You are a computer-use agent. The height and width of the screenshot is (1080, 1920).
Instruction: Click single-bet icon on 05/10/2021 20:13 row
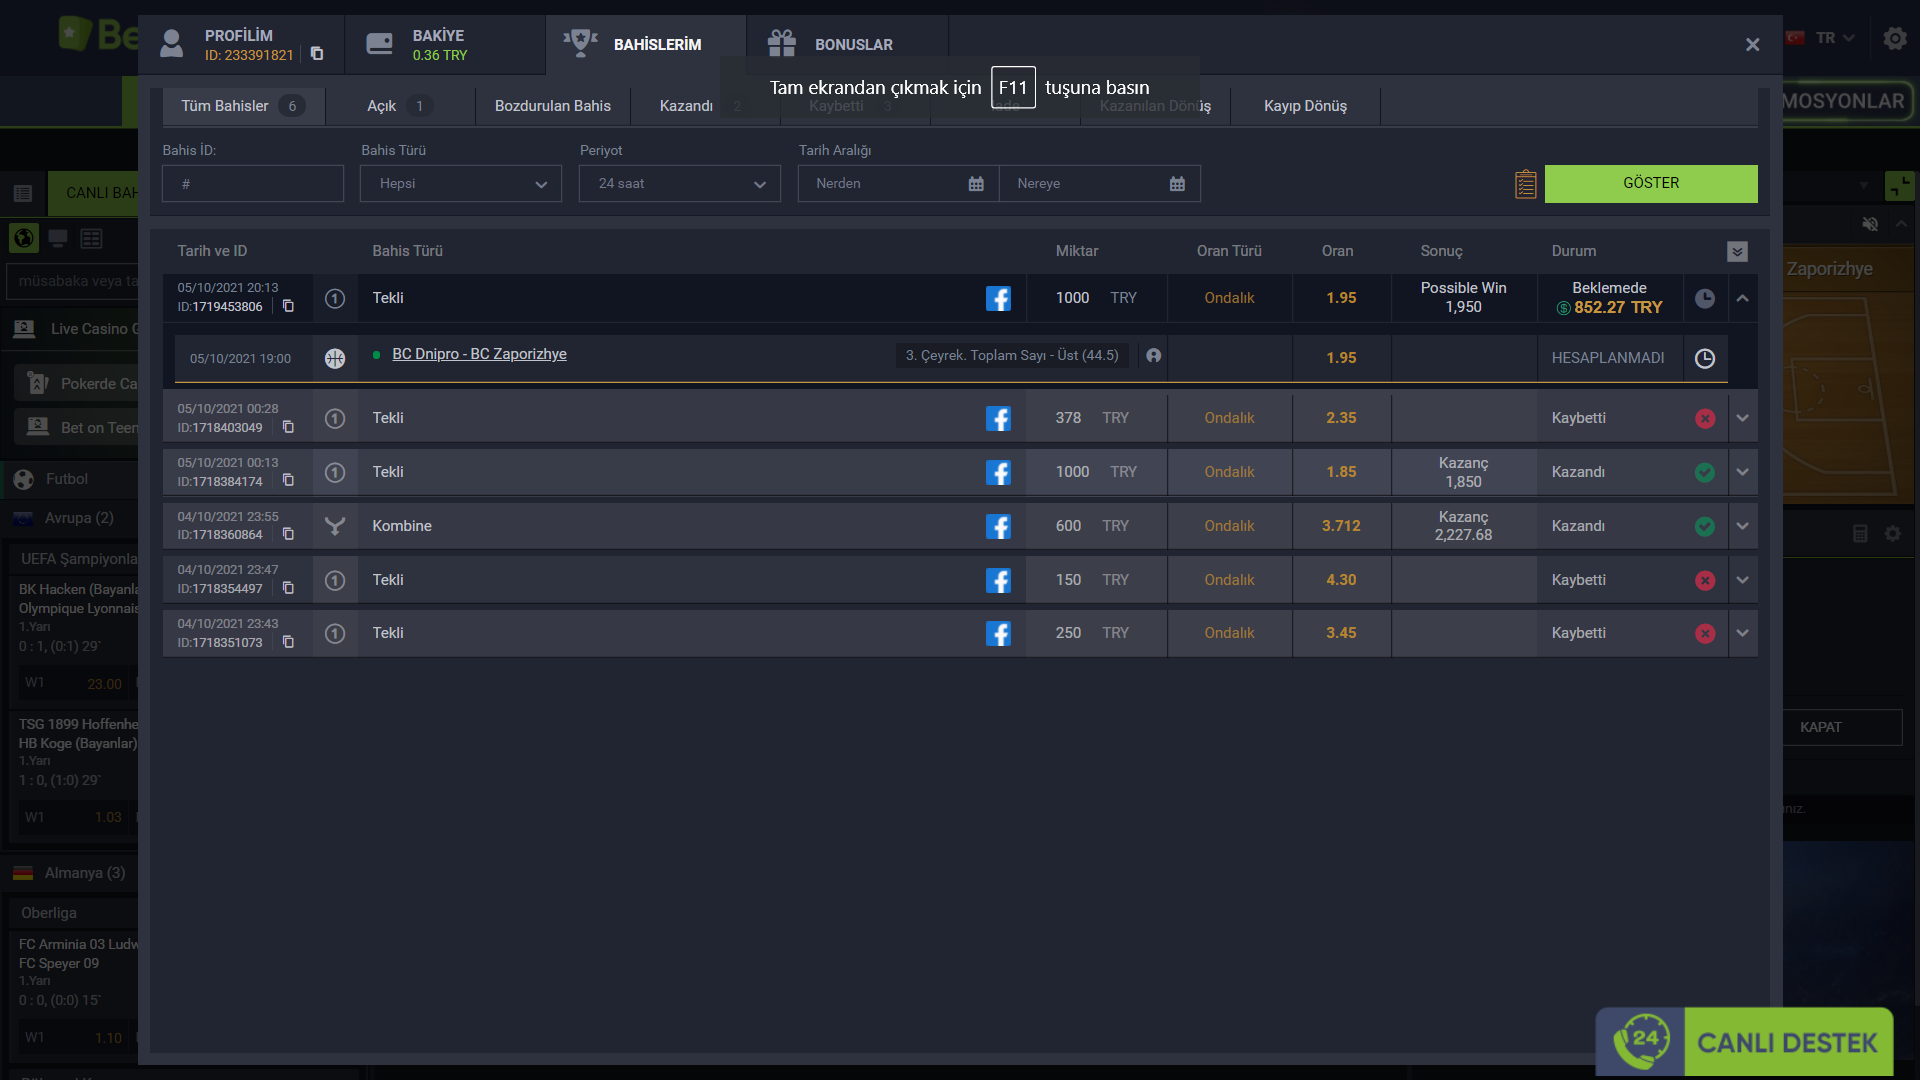coord(335,298)
